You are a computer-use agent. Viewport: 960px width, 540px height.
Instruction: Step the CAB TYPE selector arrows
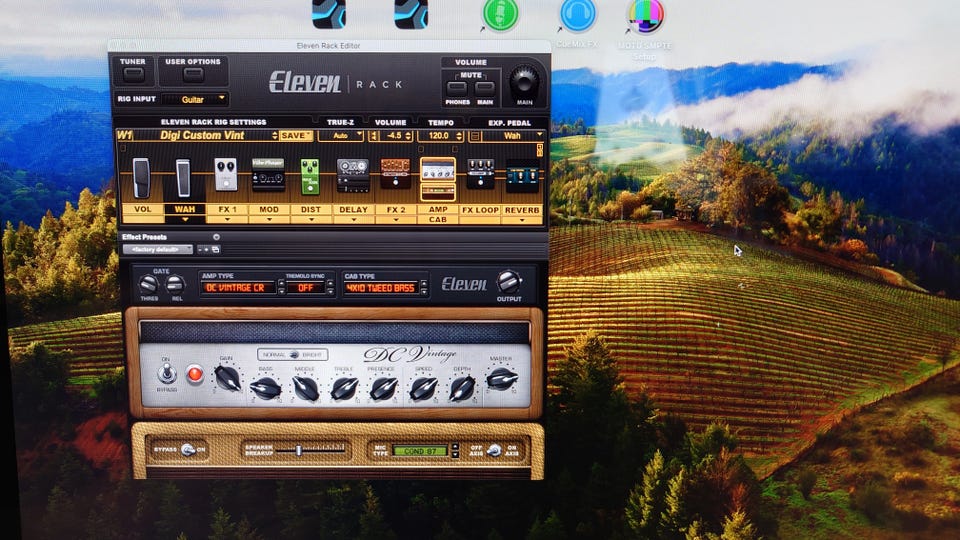423,288
